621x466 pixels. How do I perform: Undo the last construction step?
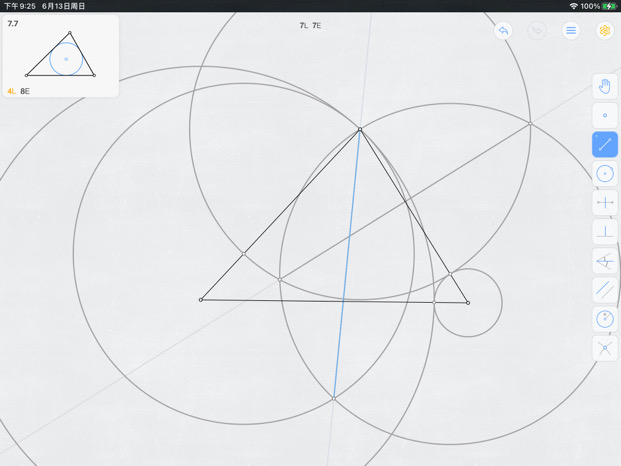pos(503,30)
